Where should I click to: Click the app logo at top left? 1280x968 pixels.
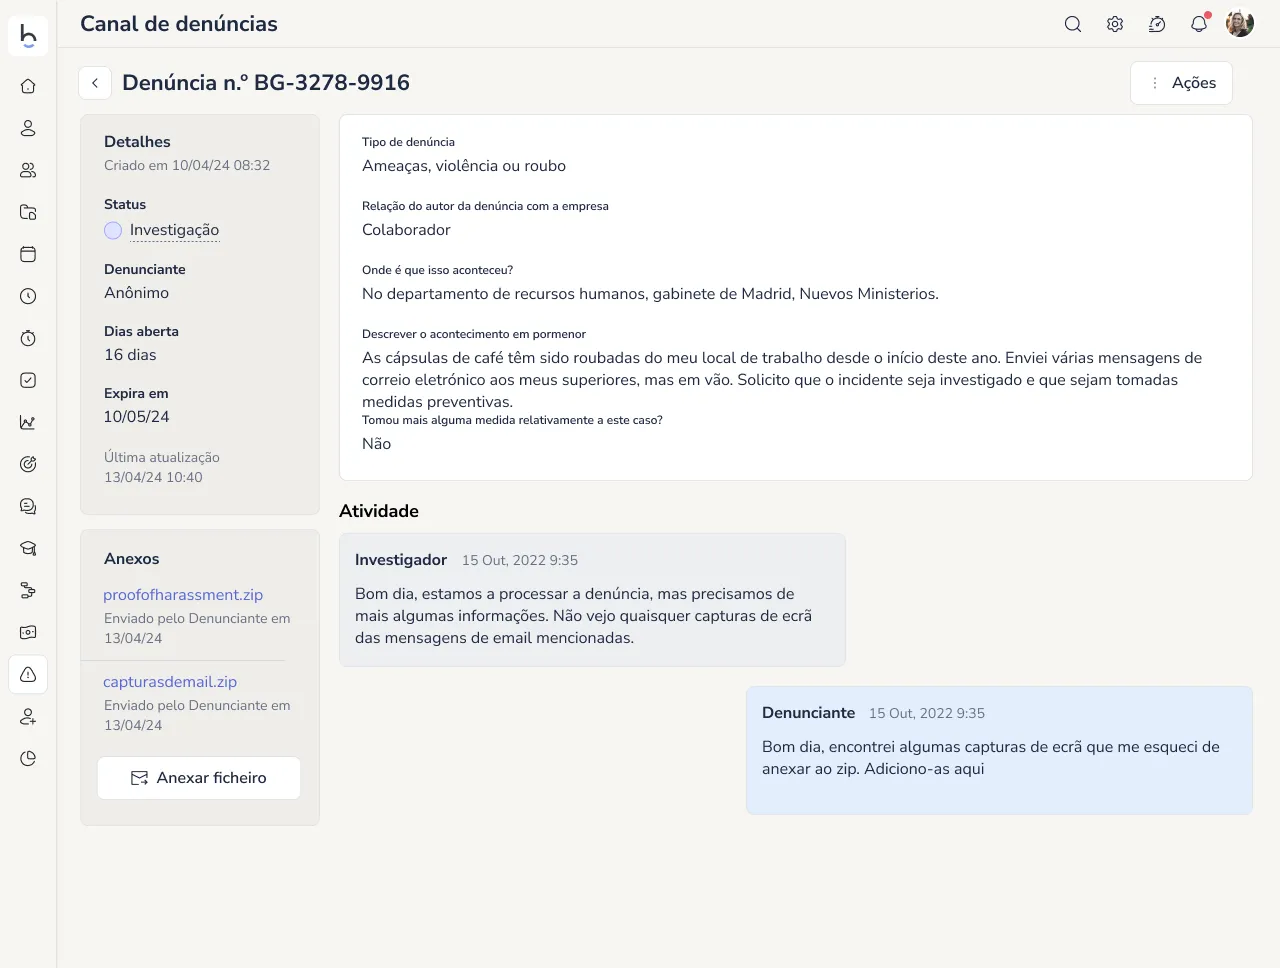pyautogui.click(x=28, y=36)
